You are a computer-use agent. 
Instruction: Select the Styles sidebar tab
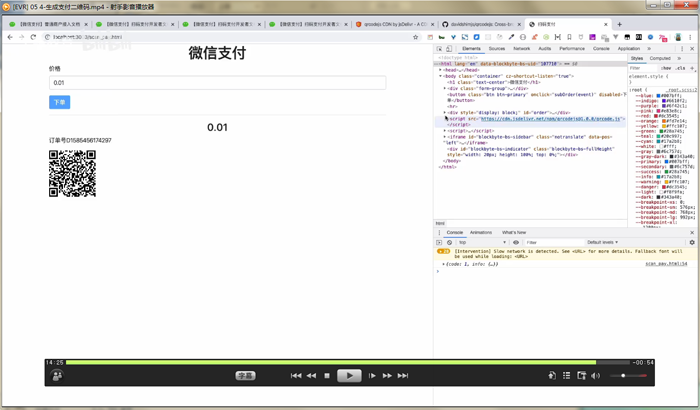click(x=637, y=59)
